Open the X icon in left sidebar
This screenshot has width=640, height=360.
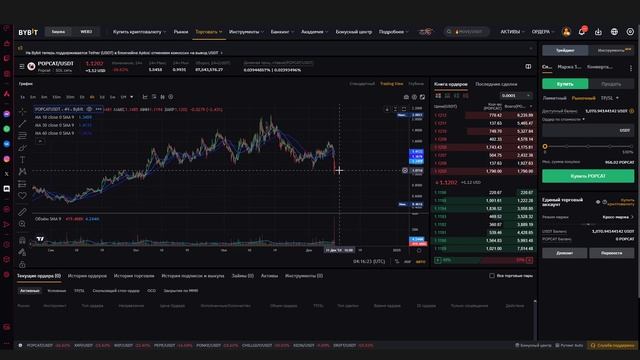click(7, 174)
